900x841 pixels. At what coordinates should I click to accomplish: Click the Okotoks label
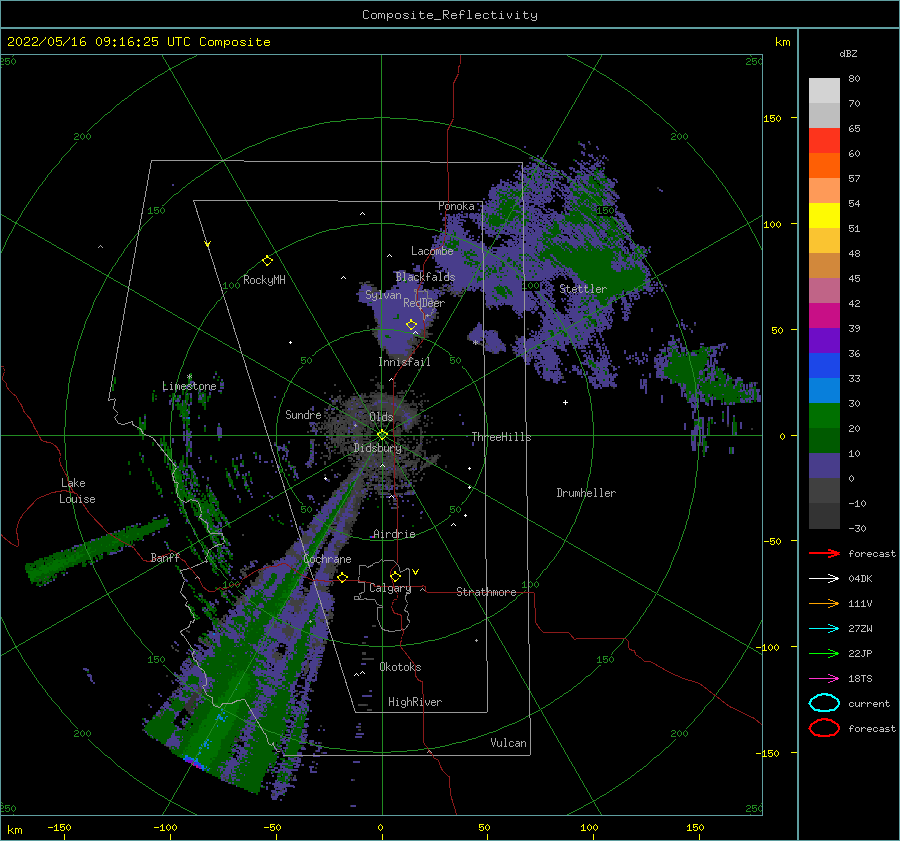400,667
